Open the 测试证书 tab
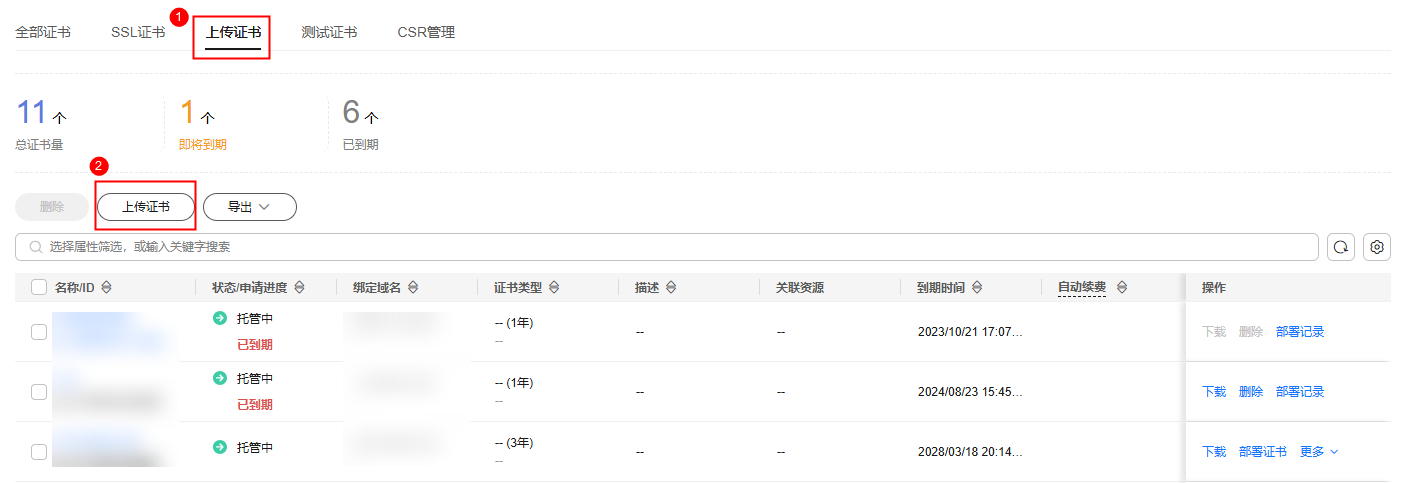Screen dimensions: 1403x483 [x=329, y=32]
